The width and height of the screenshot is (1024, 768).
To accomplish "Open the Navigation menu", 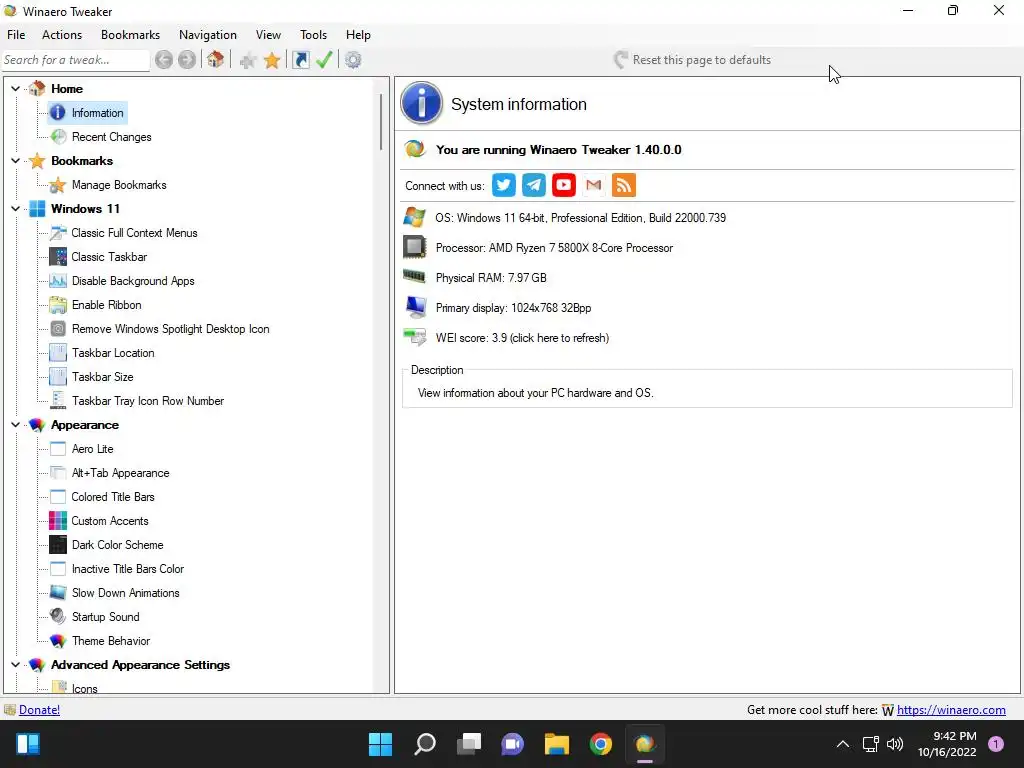I will click(x=208, y=35).
